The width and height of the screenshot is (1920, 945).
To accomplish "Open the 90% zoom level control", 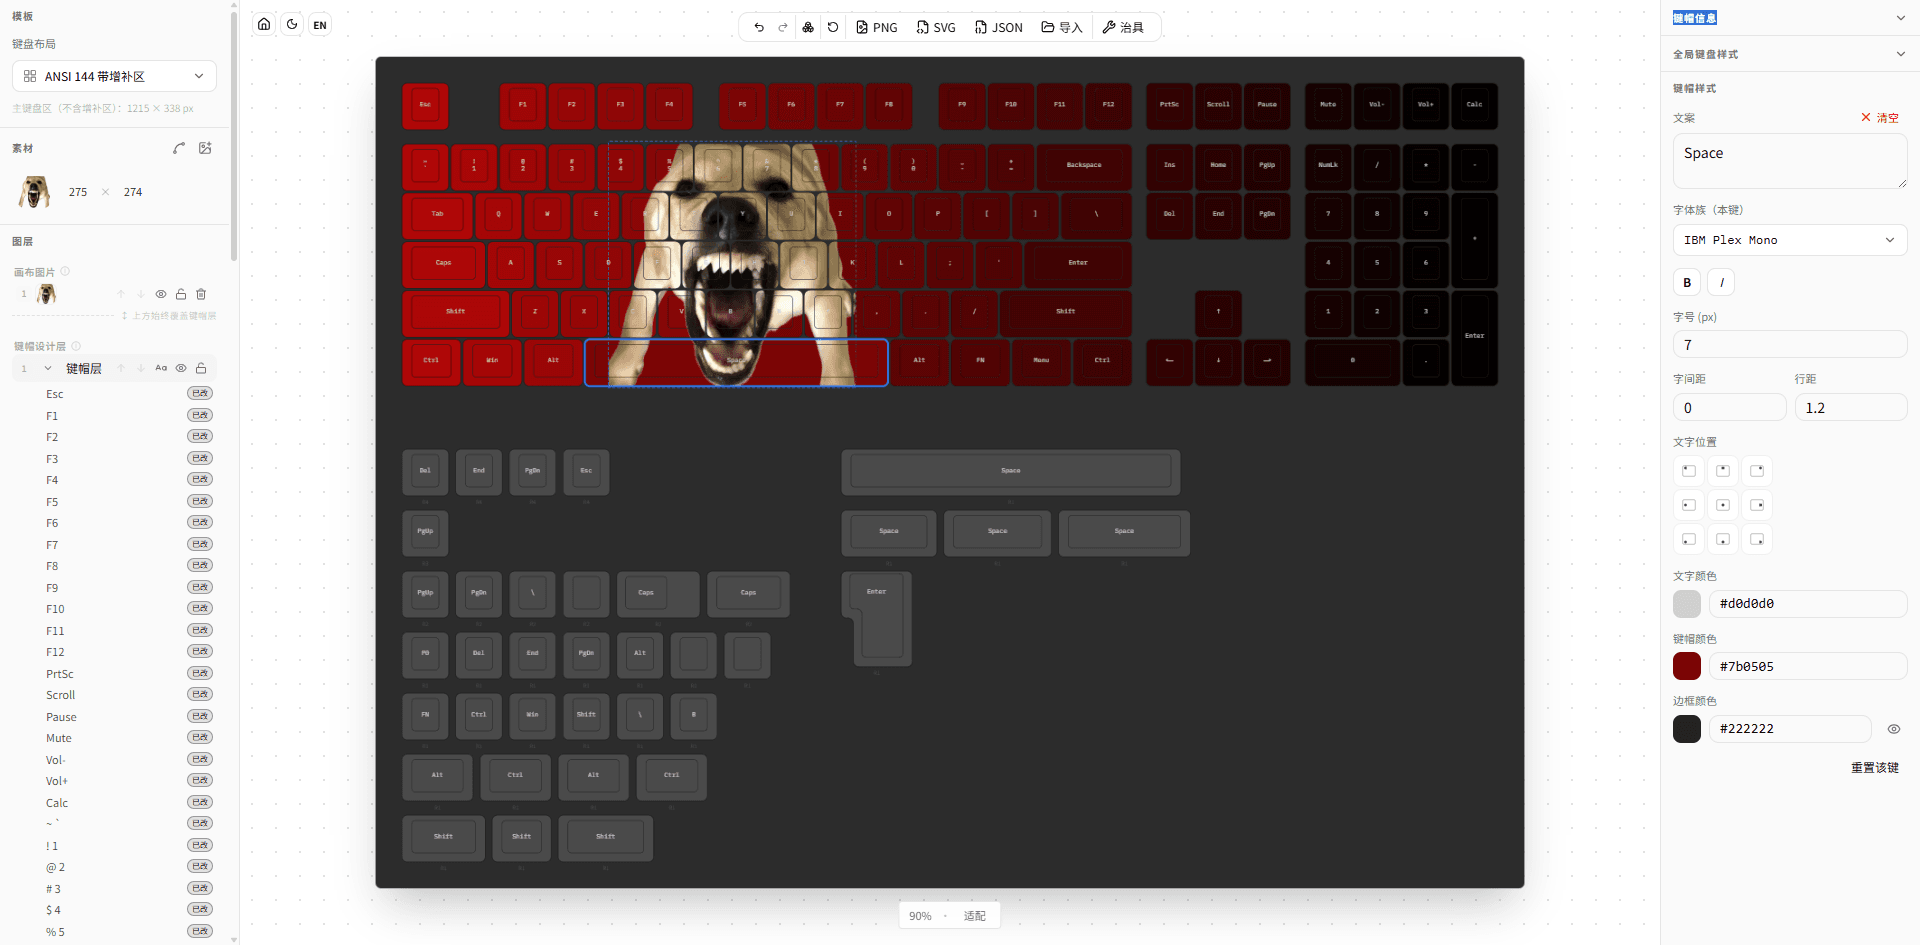I will (920, 916).
